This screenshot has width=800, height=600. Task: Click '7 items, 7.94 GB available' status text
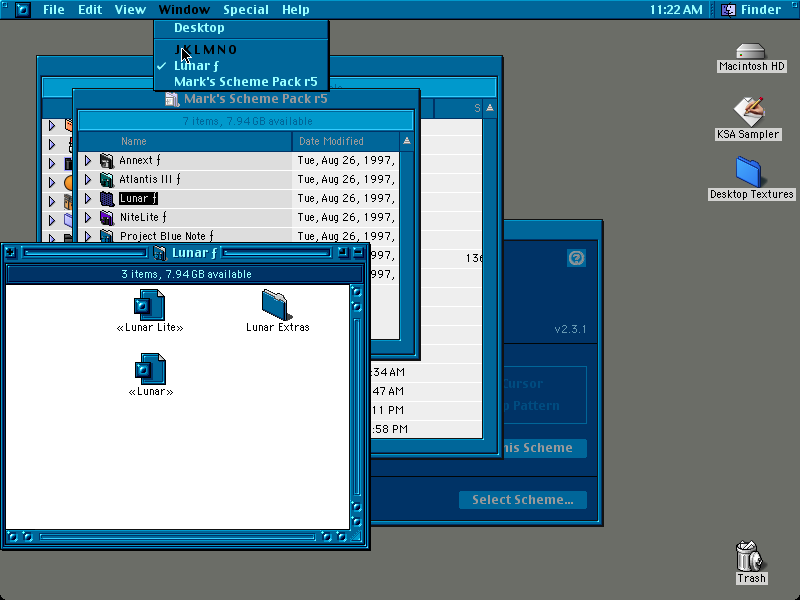[x=247, y=121]
